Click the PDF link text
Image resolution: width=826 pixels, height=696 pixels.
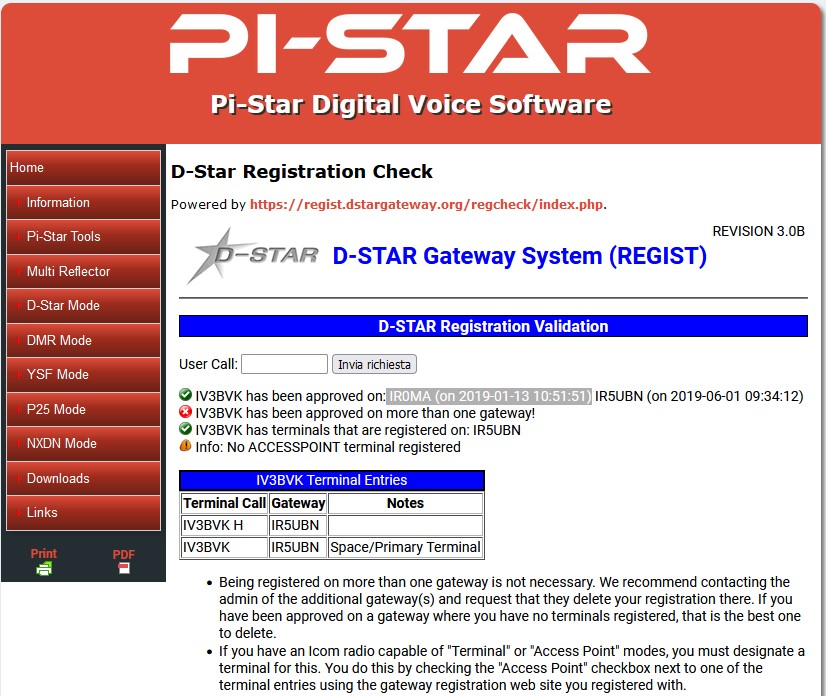124,554
